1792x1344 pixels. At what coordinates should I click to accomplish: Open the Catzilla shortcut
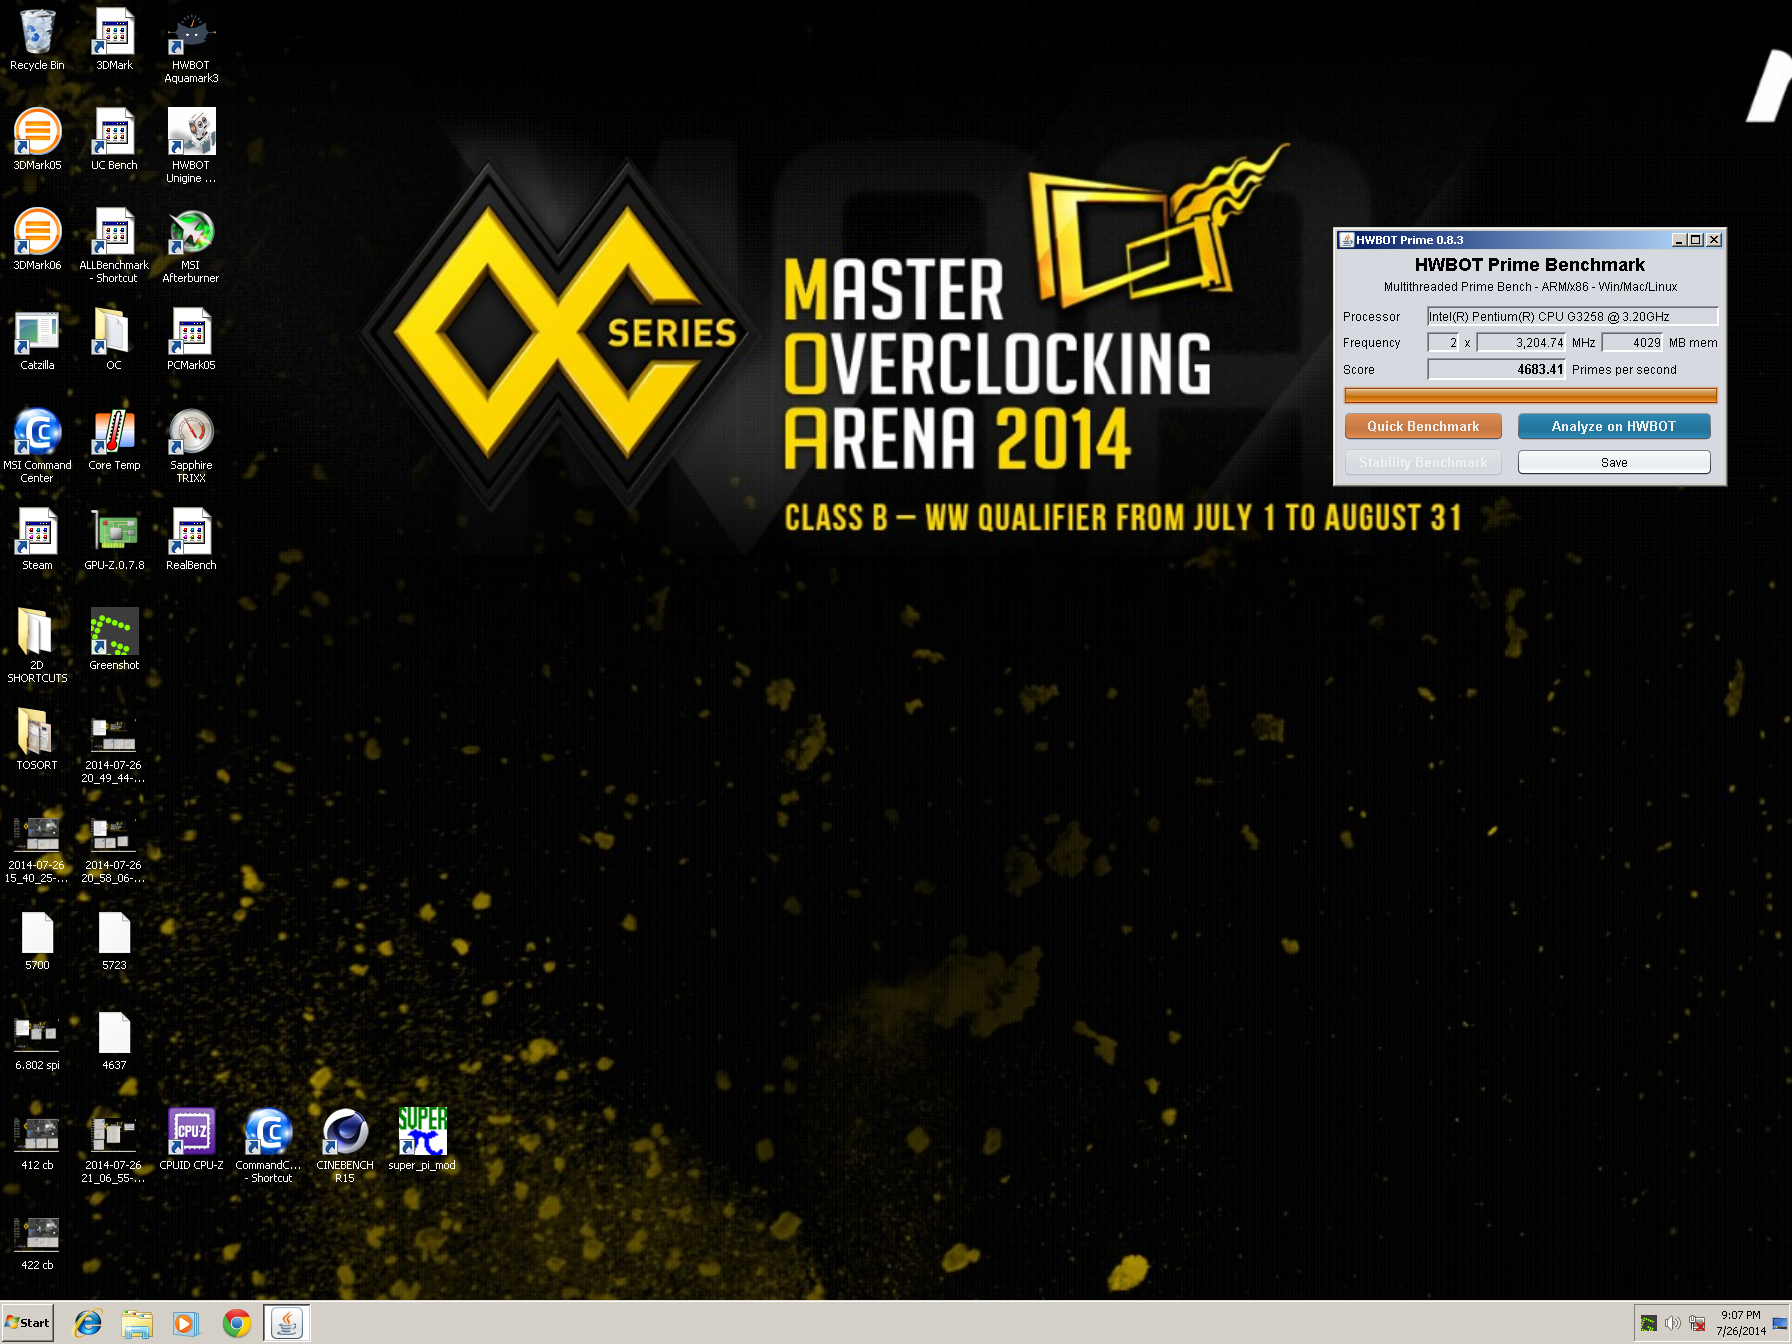point(37,340)
